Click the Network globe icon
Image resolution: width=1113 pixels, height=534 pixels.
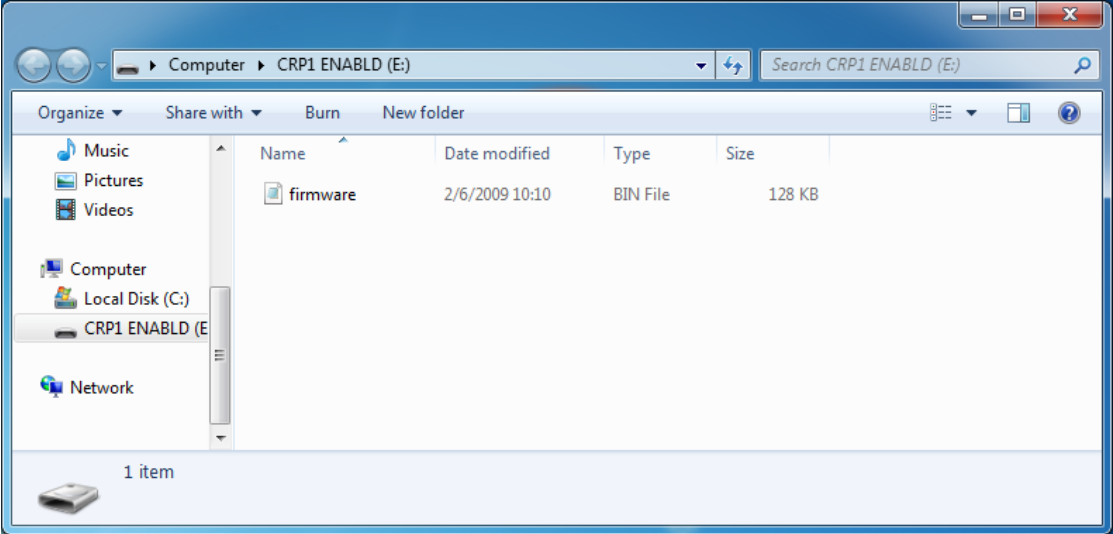[51, 388]
